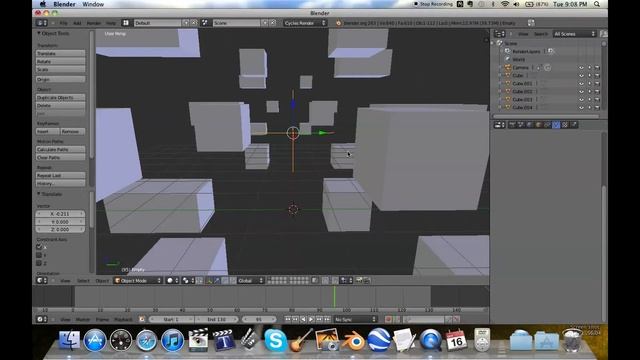Click the Repeat Last button
Screen dimensions: 640x360
(x=61, y=176)
